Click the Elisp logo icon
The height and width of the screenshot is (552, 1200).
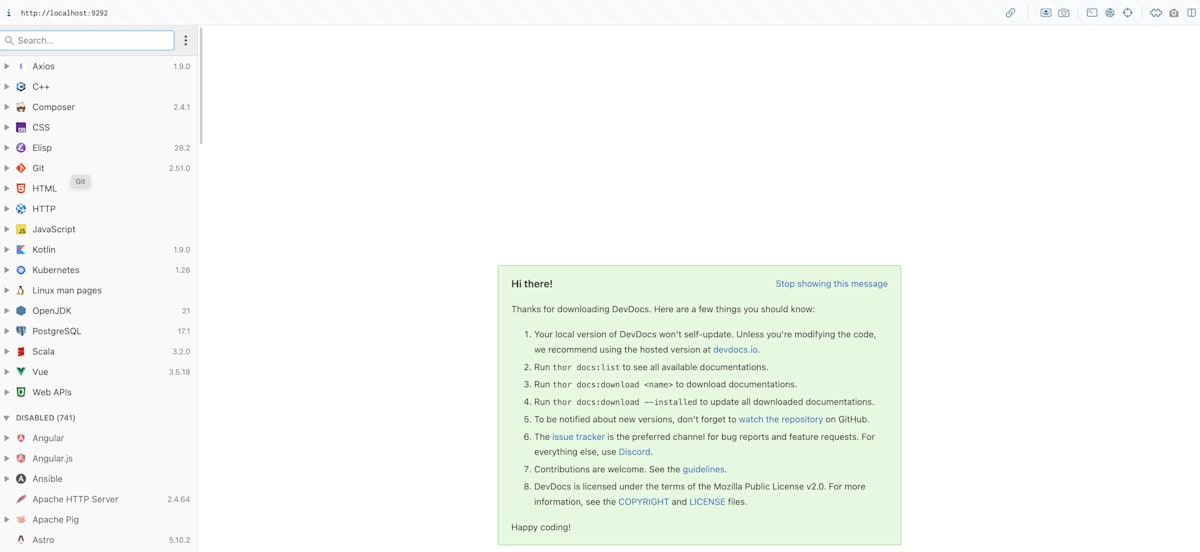21,148
